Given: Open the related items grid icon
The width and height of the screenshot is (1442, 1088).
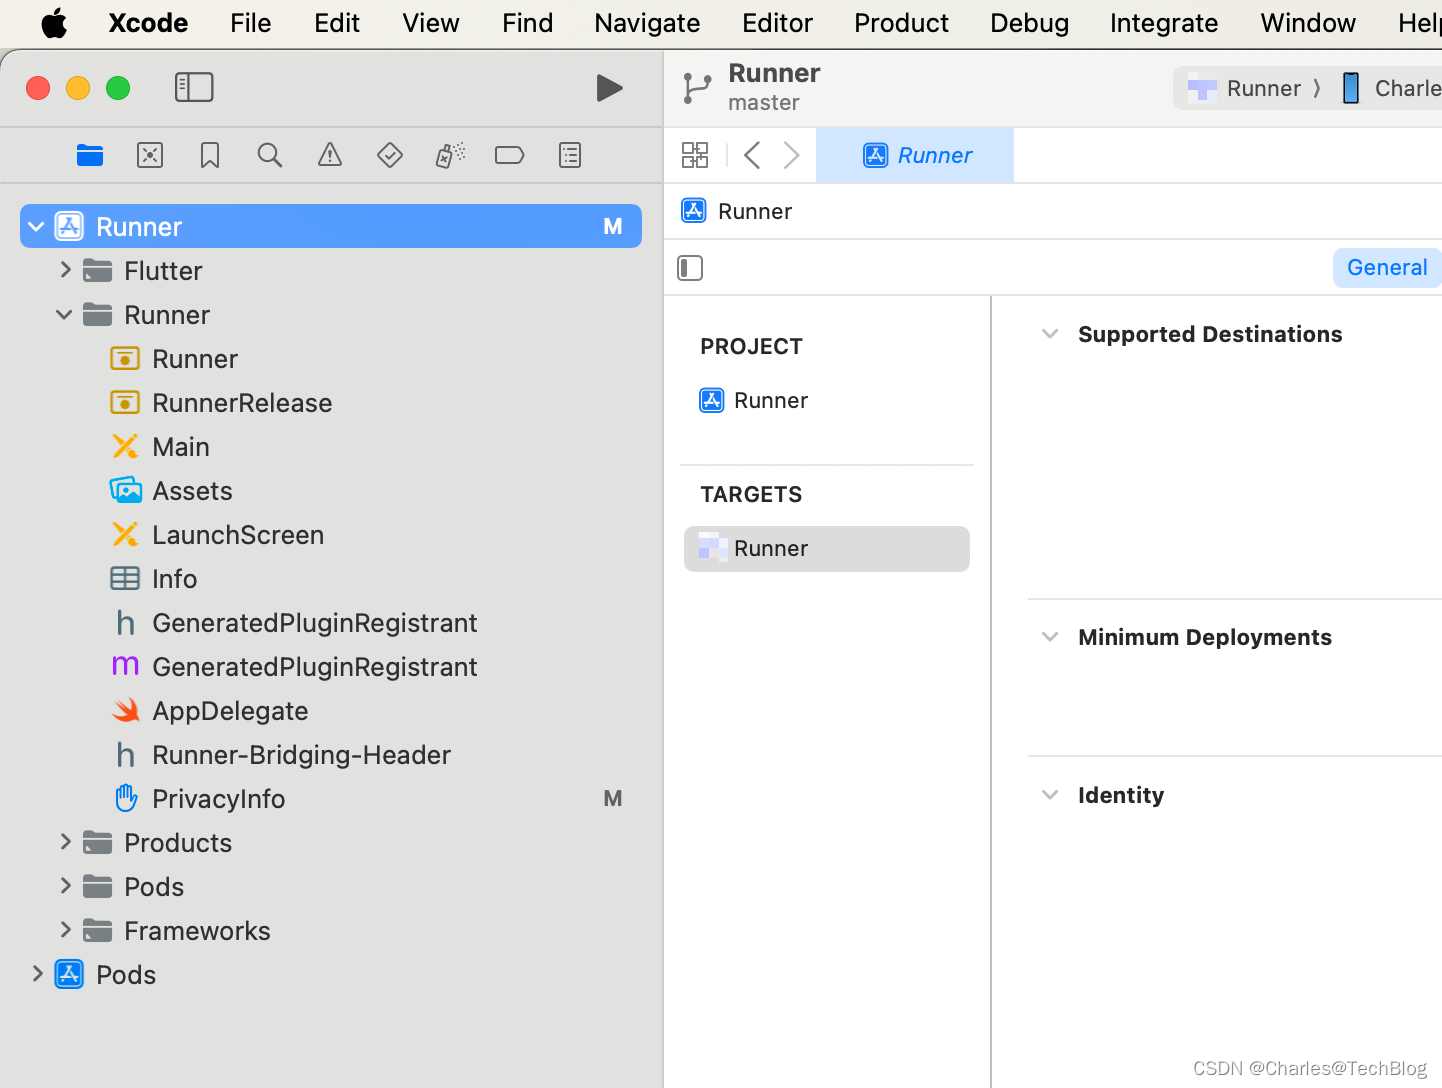Looking at the screenshot, I should 695,155.
